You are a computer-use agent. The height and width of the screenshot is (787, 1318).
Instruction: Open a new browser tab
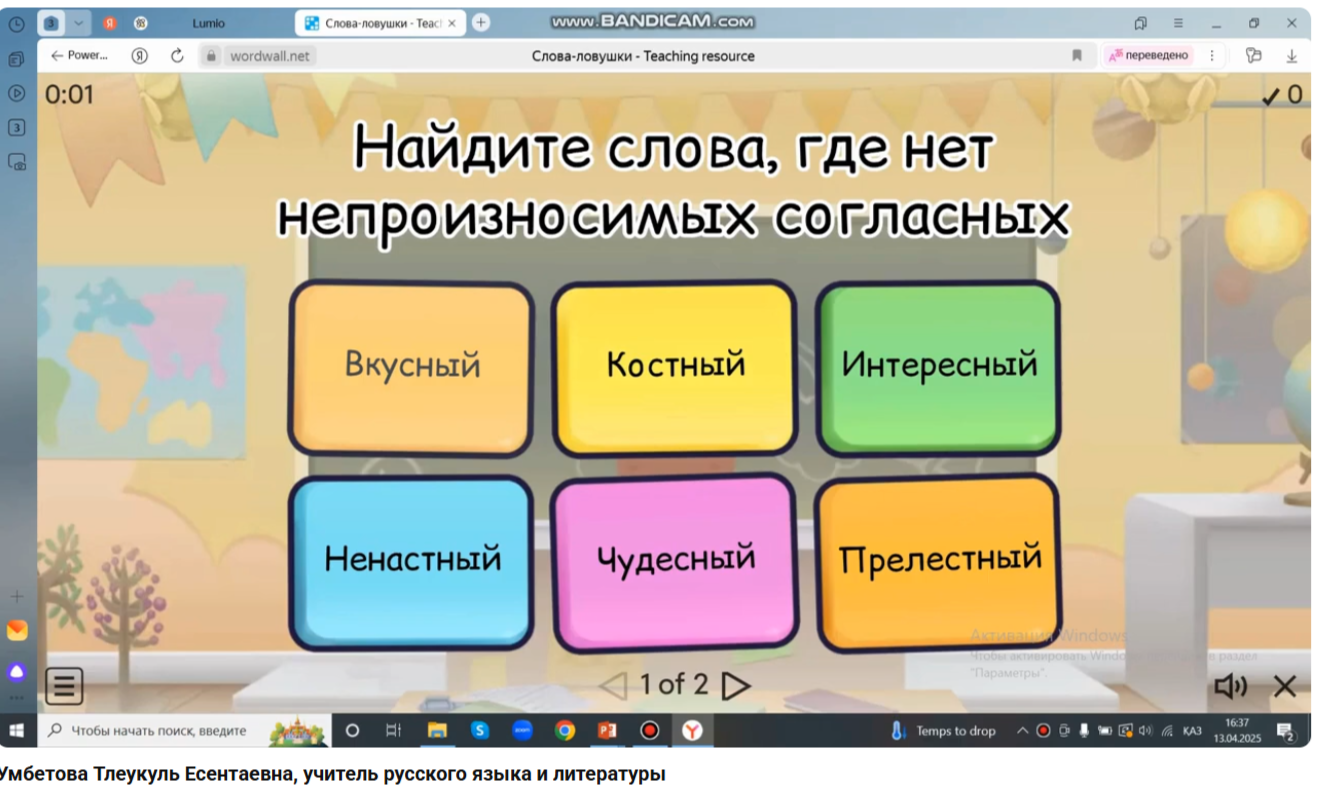coord(481,23)
